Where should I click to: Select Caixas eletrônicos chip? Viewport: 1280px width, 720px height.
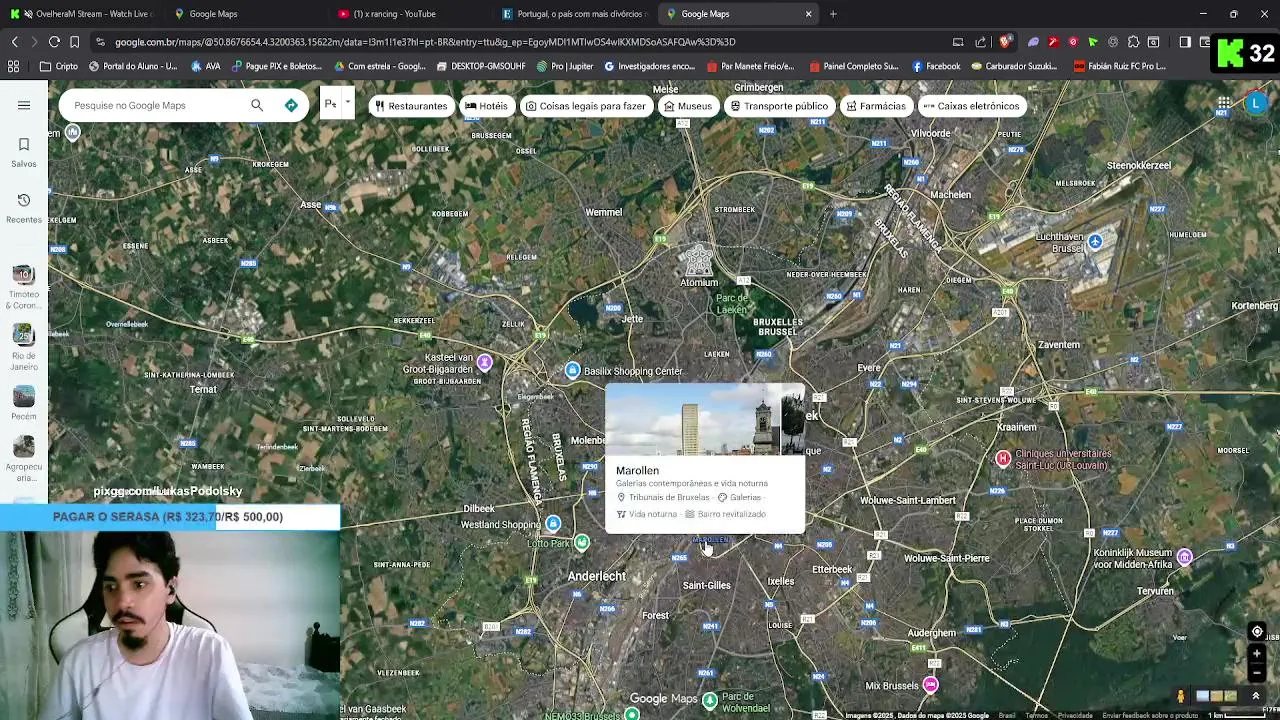click(971, 106)
